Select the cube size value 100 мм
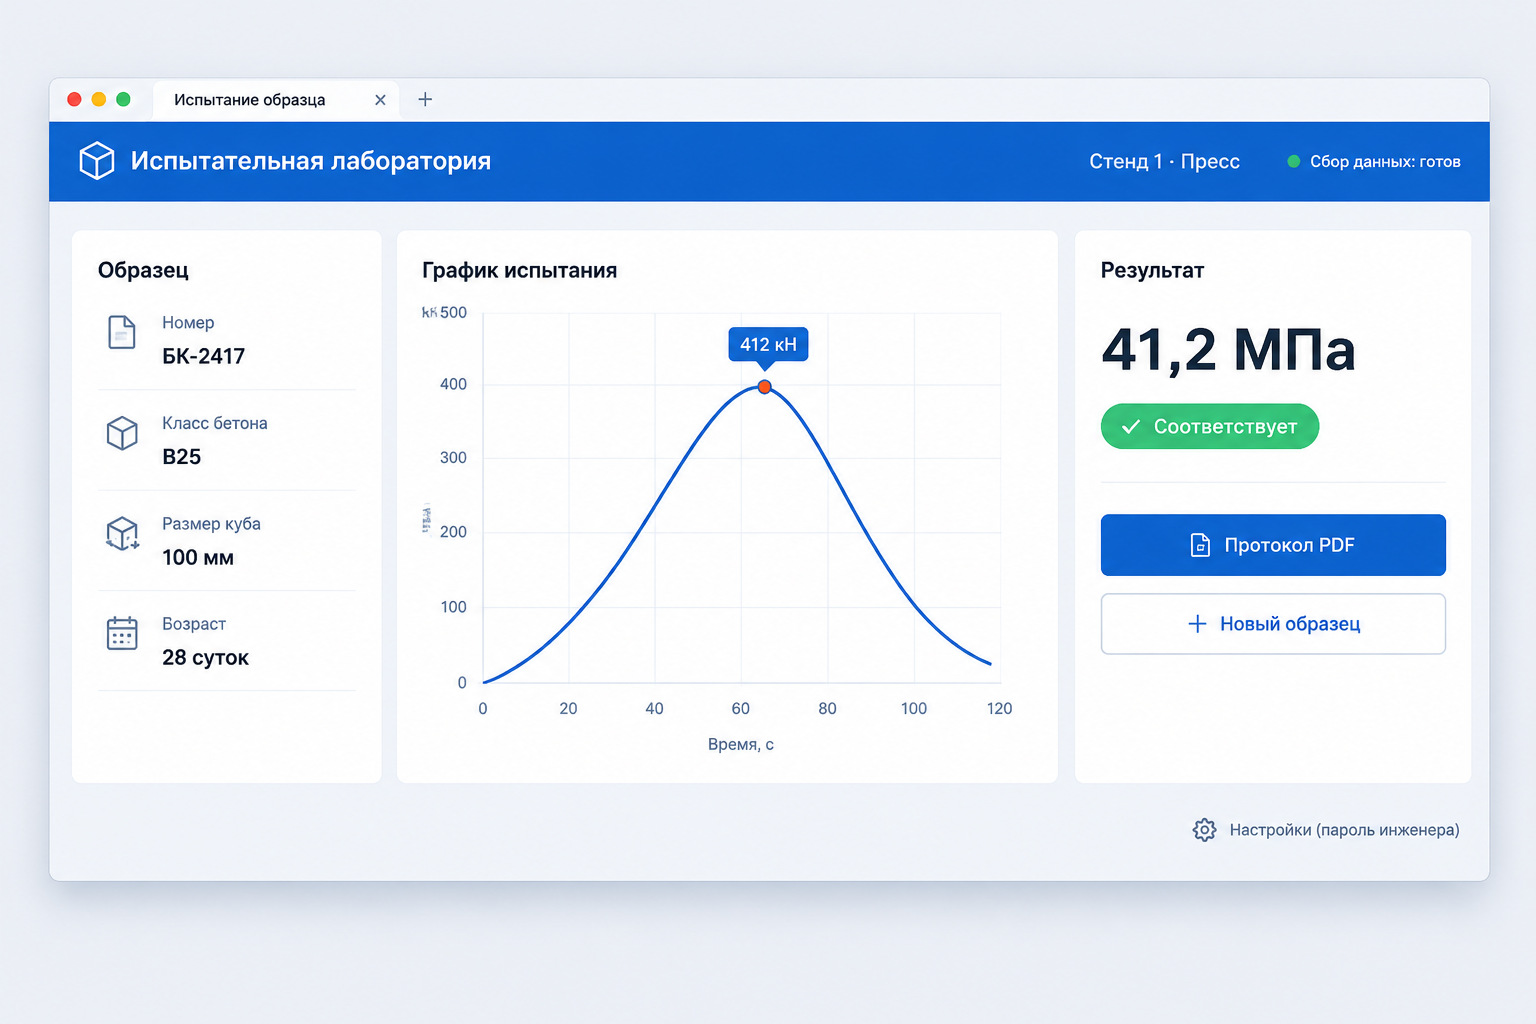This screenshot has height=1024, width=1536. [x=198, y=558]
